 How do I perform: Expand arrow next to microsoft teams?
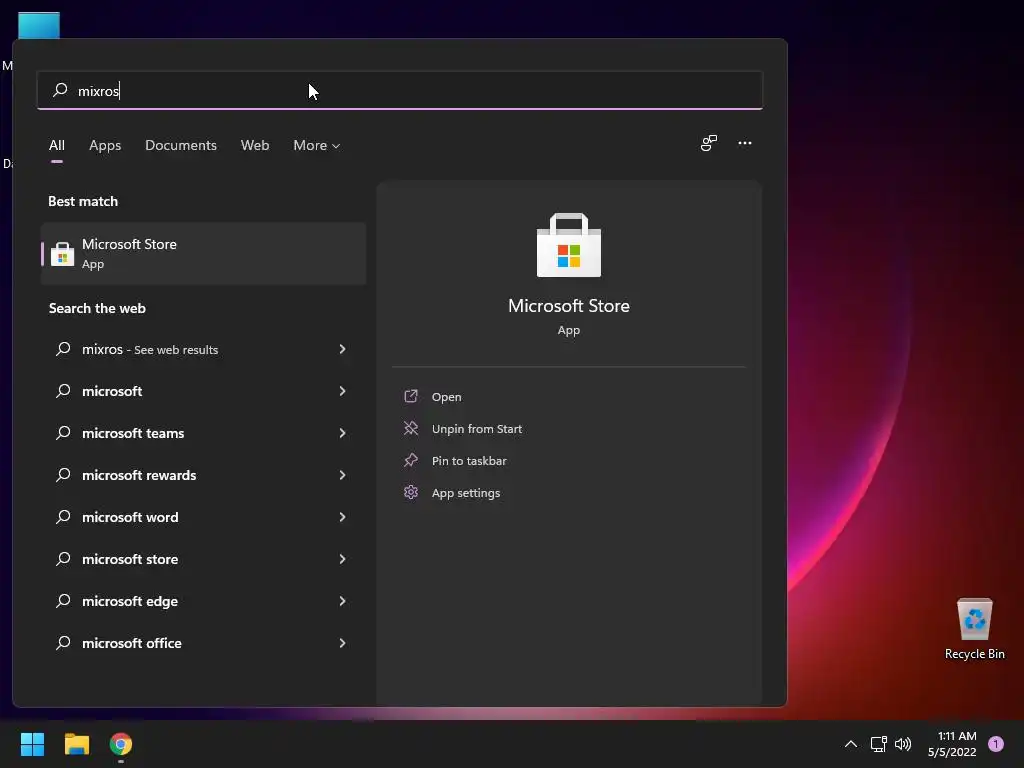tap(342, 433)
